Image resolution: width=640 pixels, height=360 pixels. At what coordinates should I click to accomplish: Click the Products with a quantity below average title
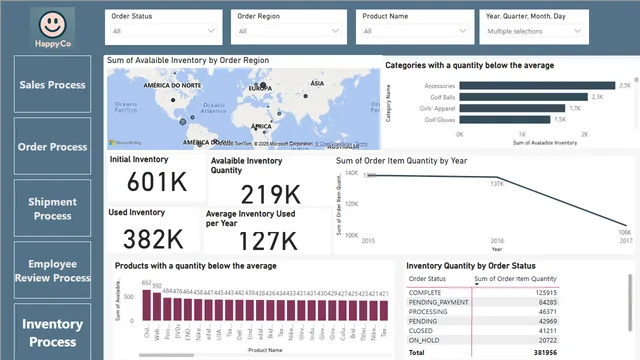pyautogui.click(x=196, y=266)
